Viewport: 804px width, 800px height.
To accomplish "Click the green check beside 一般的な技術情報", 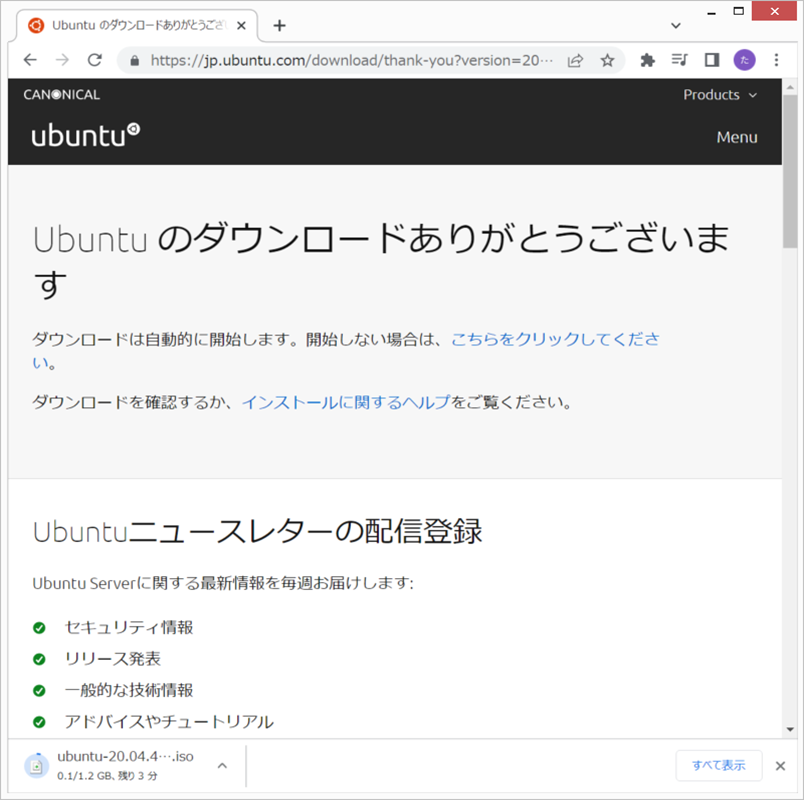I will tap(39, 691).
